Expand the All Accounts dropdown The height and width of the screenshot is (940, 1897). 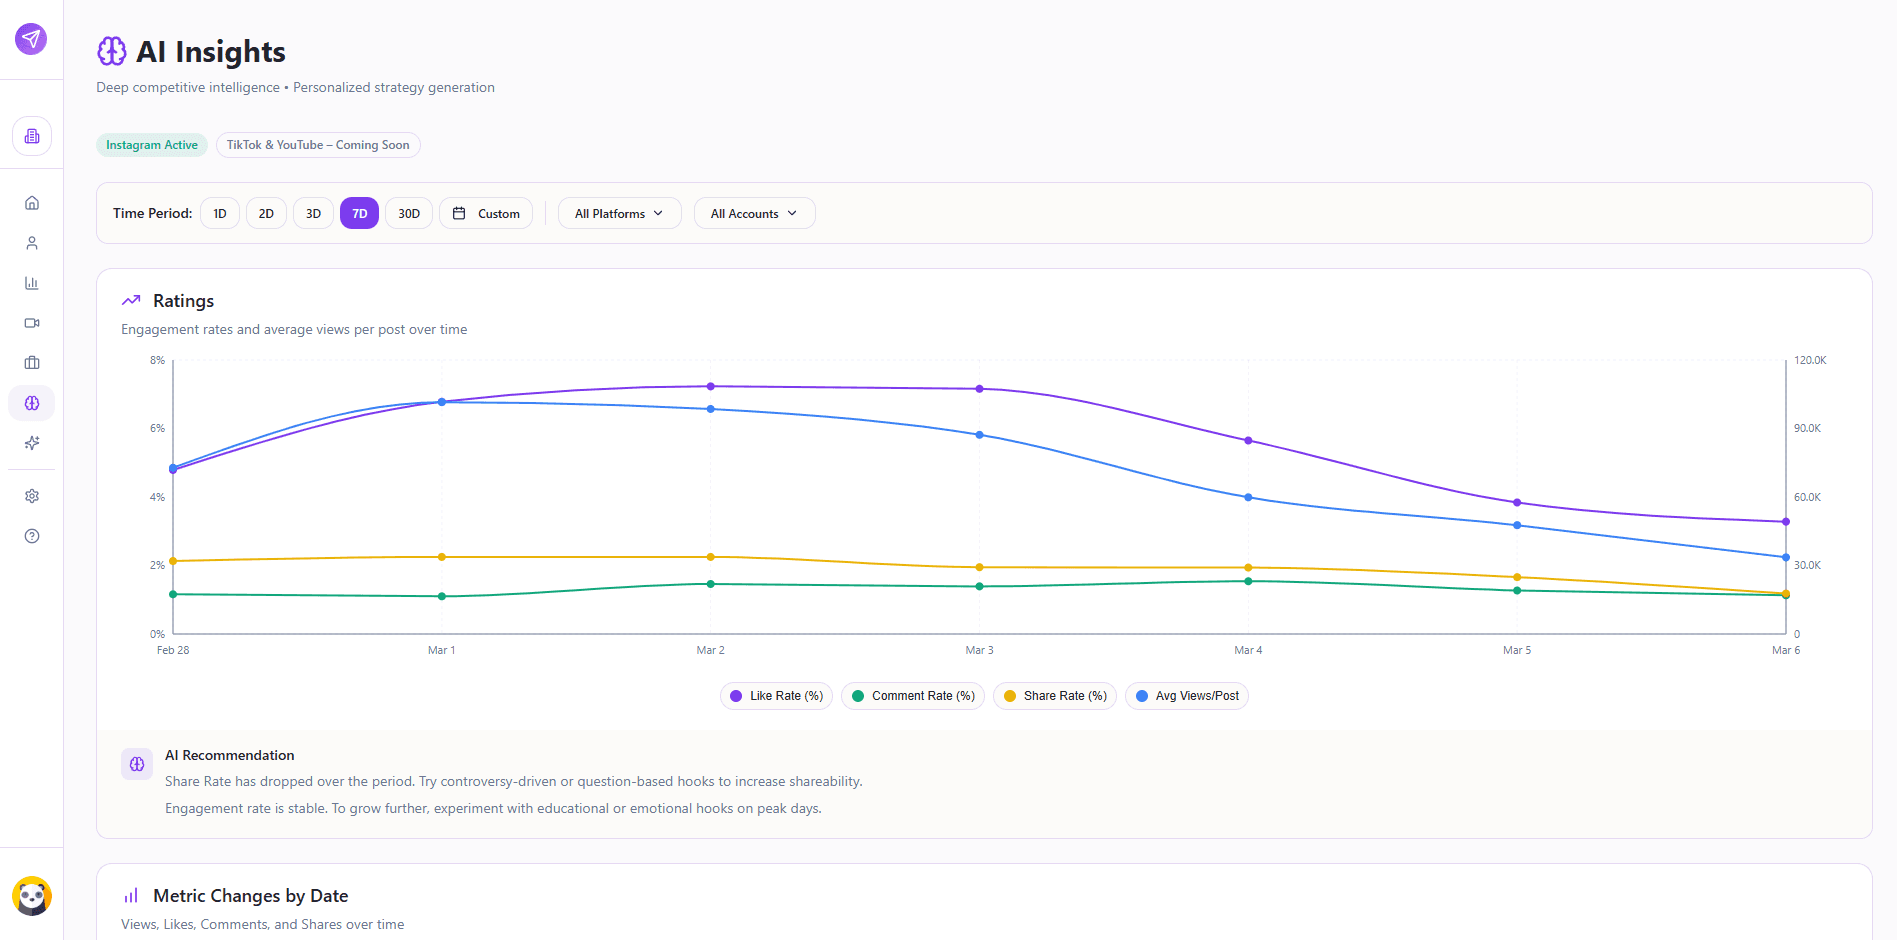[x=754, y=213]
